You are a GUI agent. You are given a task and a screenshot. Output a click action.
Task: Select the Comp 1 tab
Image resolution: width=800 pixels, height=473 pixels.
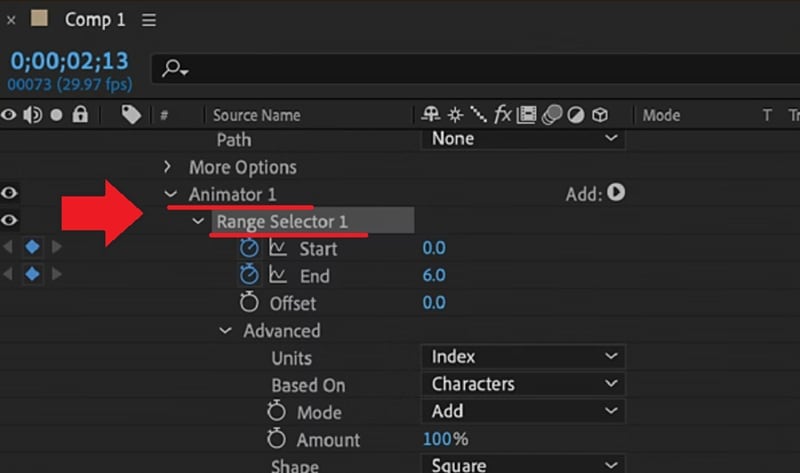[x=95, y=20]
